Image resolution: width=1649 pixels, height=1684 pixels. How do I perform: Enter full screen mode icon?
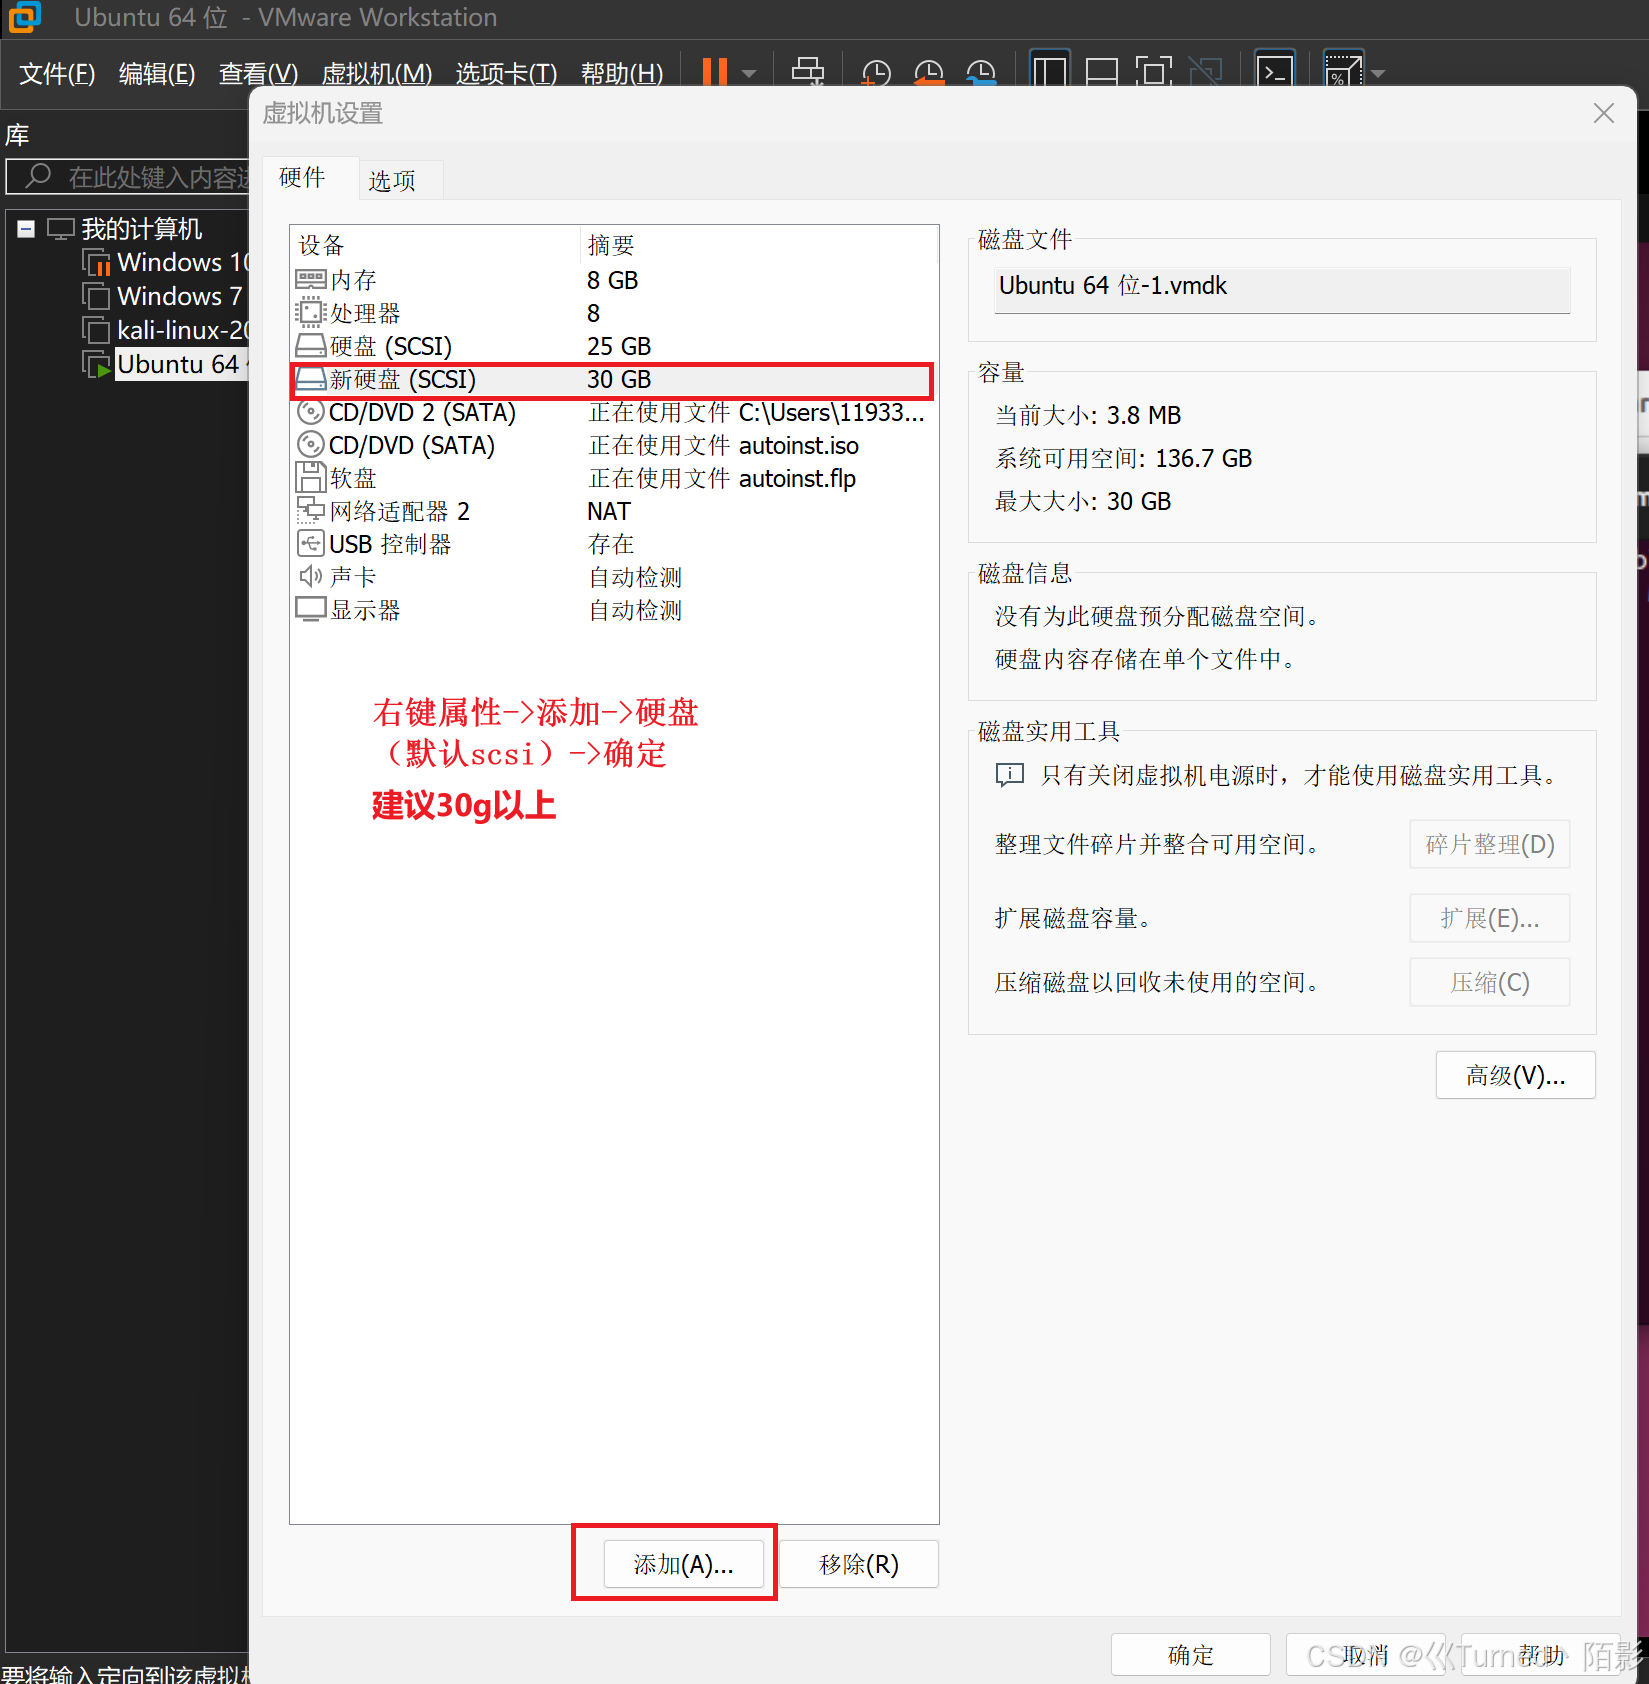pos(1154,71)
